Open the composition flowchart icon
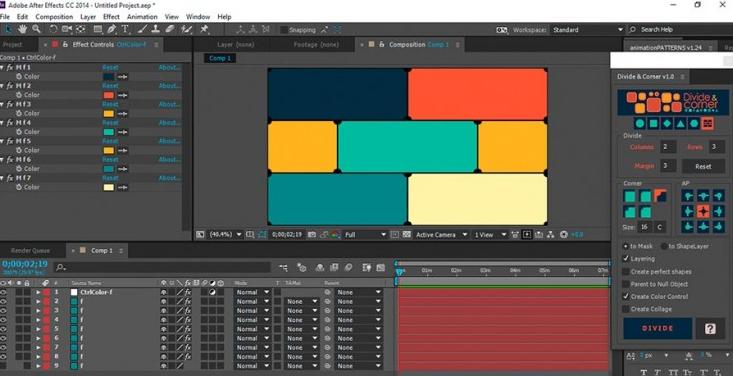Image resolution: width=733 pixels, height=376 pixels. [x=551, y=234]
